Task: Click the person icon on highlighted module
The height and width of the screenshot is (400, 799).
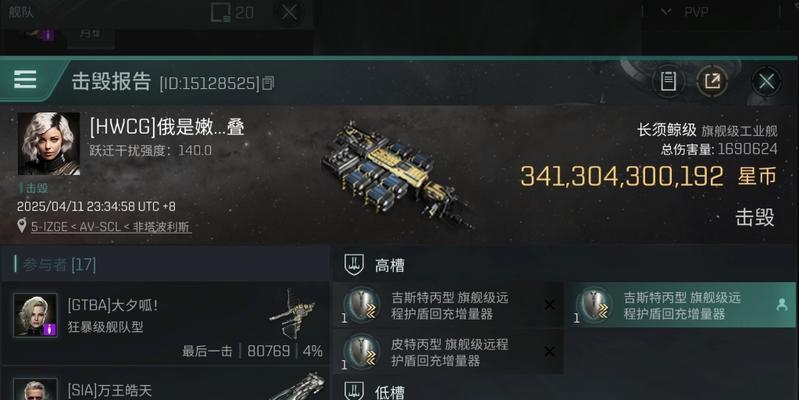Action: [x=781, y=305]
